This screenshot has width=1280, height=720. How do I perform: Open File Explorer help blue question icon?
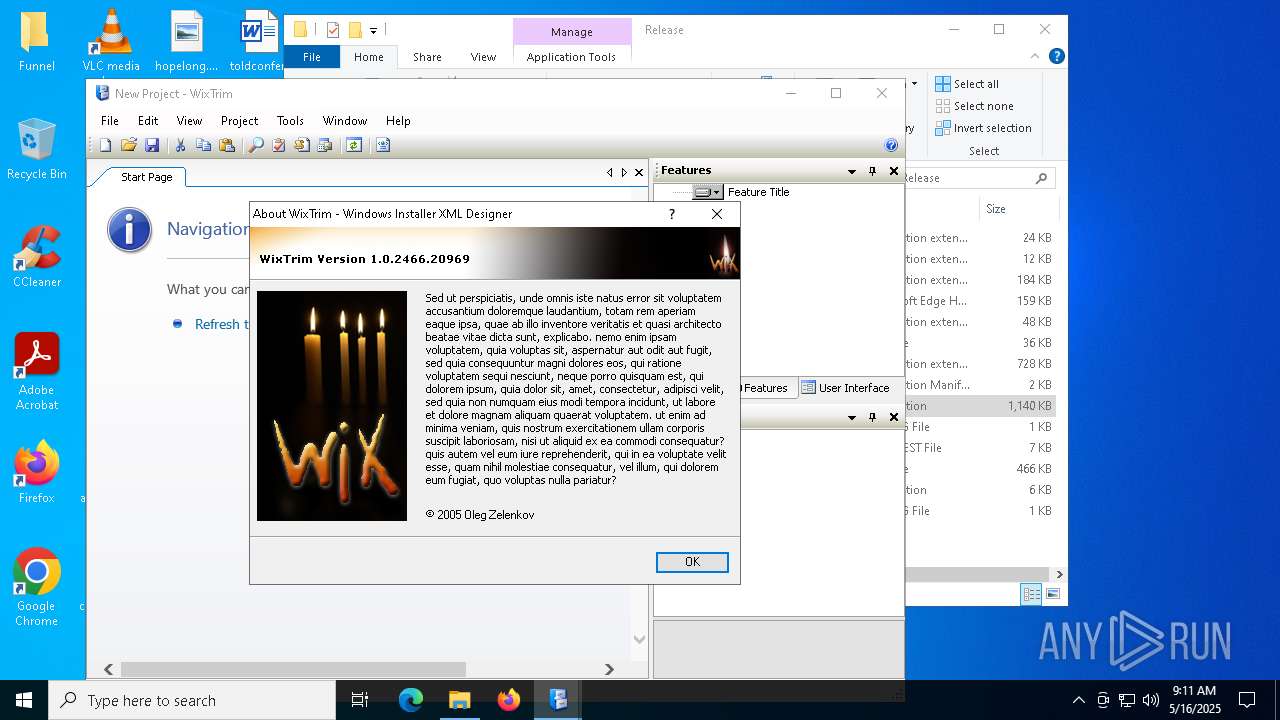coord(1056,57)
